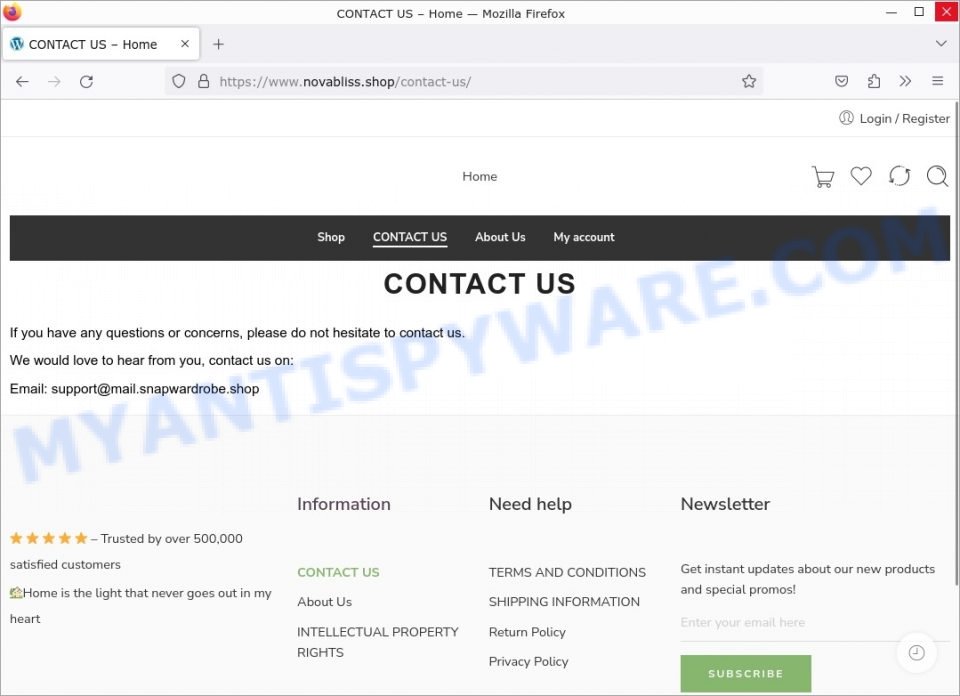Save page to Pocket icon
960x696 pixels.
tap(841, 81)
